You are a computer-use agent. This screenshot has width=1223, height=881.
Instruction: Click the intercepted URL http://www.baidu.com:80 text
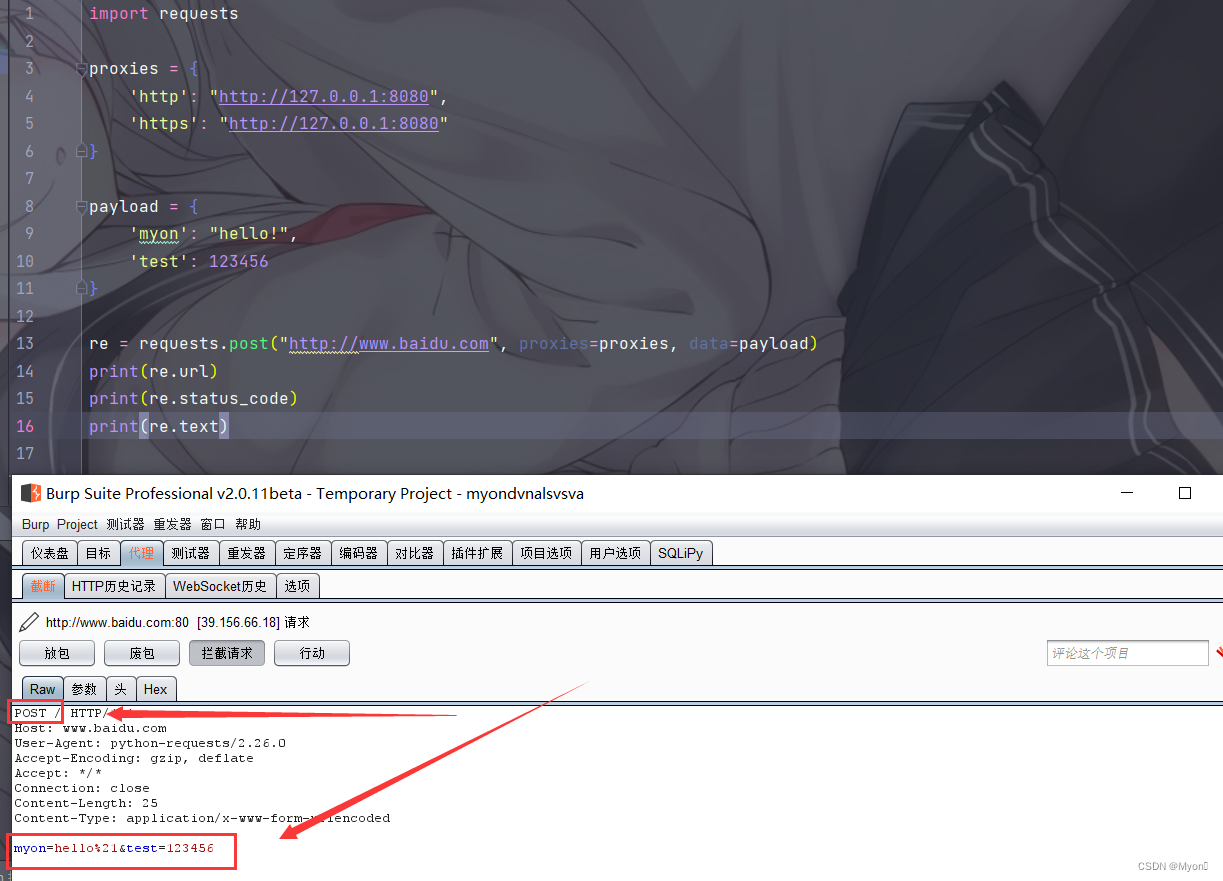117,622
